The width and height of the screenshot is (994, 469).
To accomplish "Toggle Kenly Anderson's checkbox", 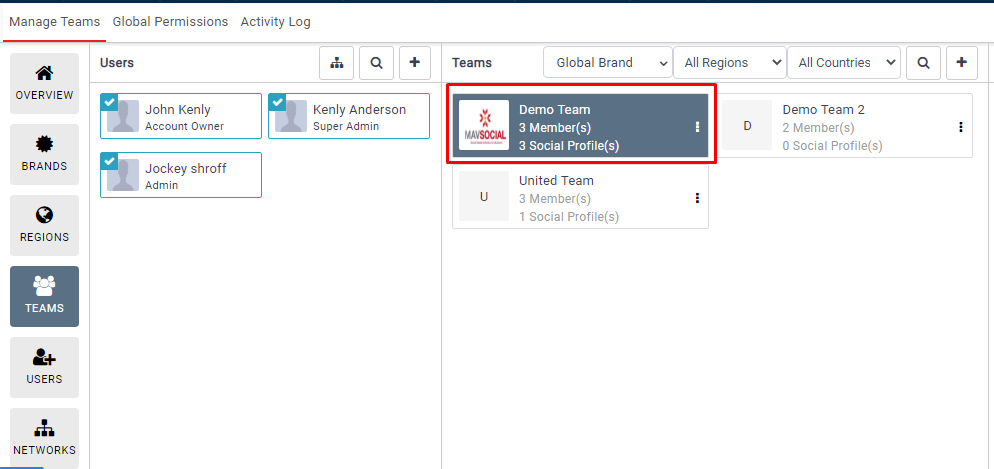I will (277, 101).
